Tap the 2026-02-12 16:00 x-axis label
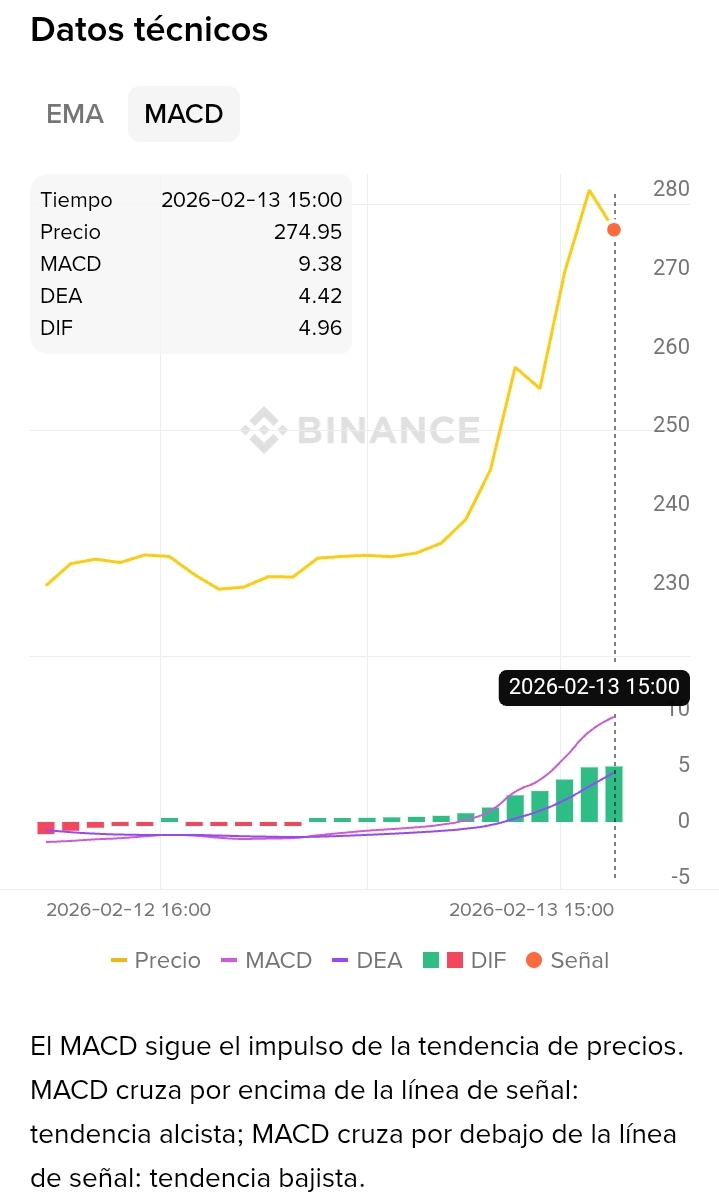 coord(128,909)
